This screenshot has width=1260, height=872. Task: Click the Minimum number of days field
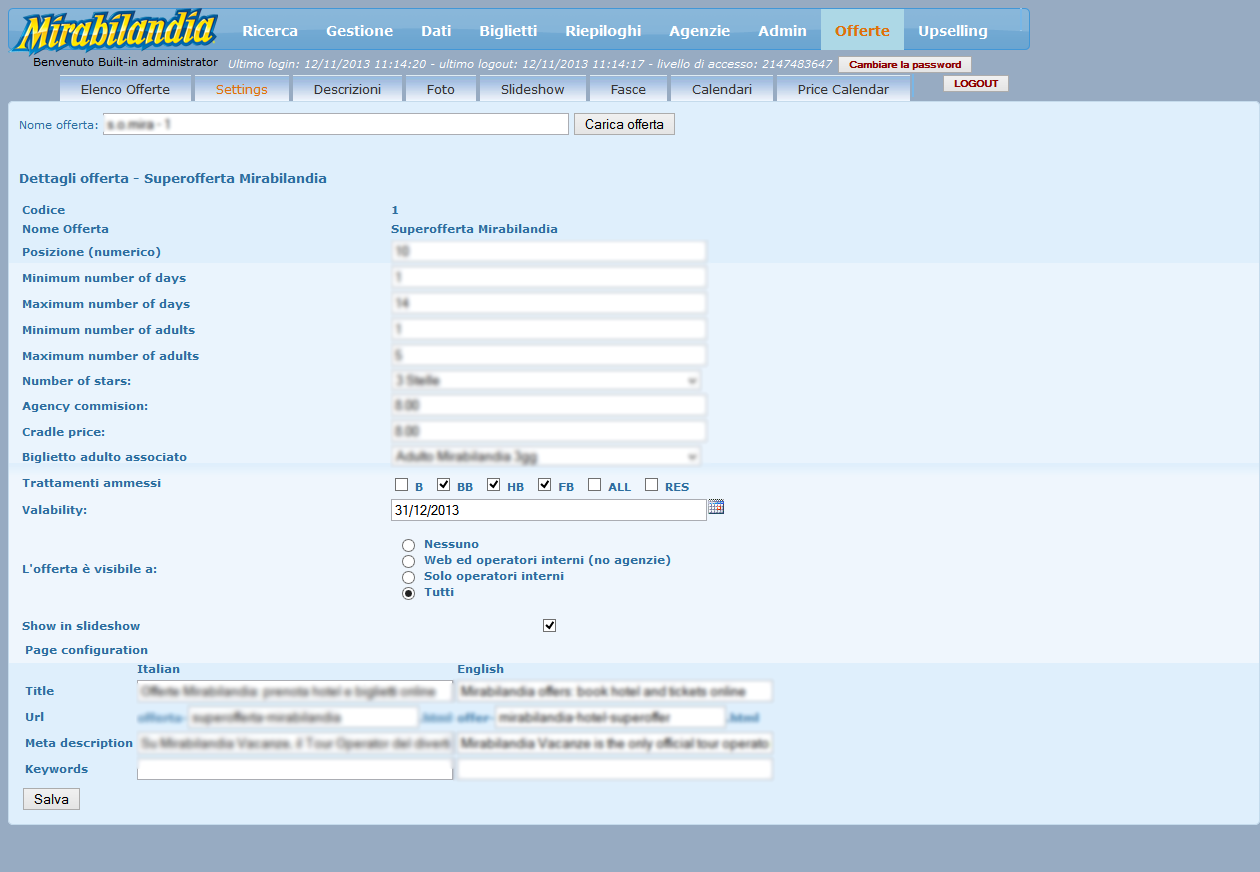coord(549,277)
